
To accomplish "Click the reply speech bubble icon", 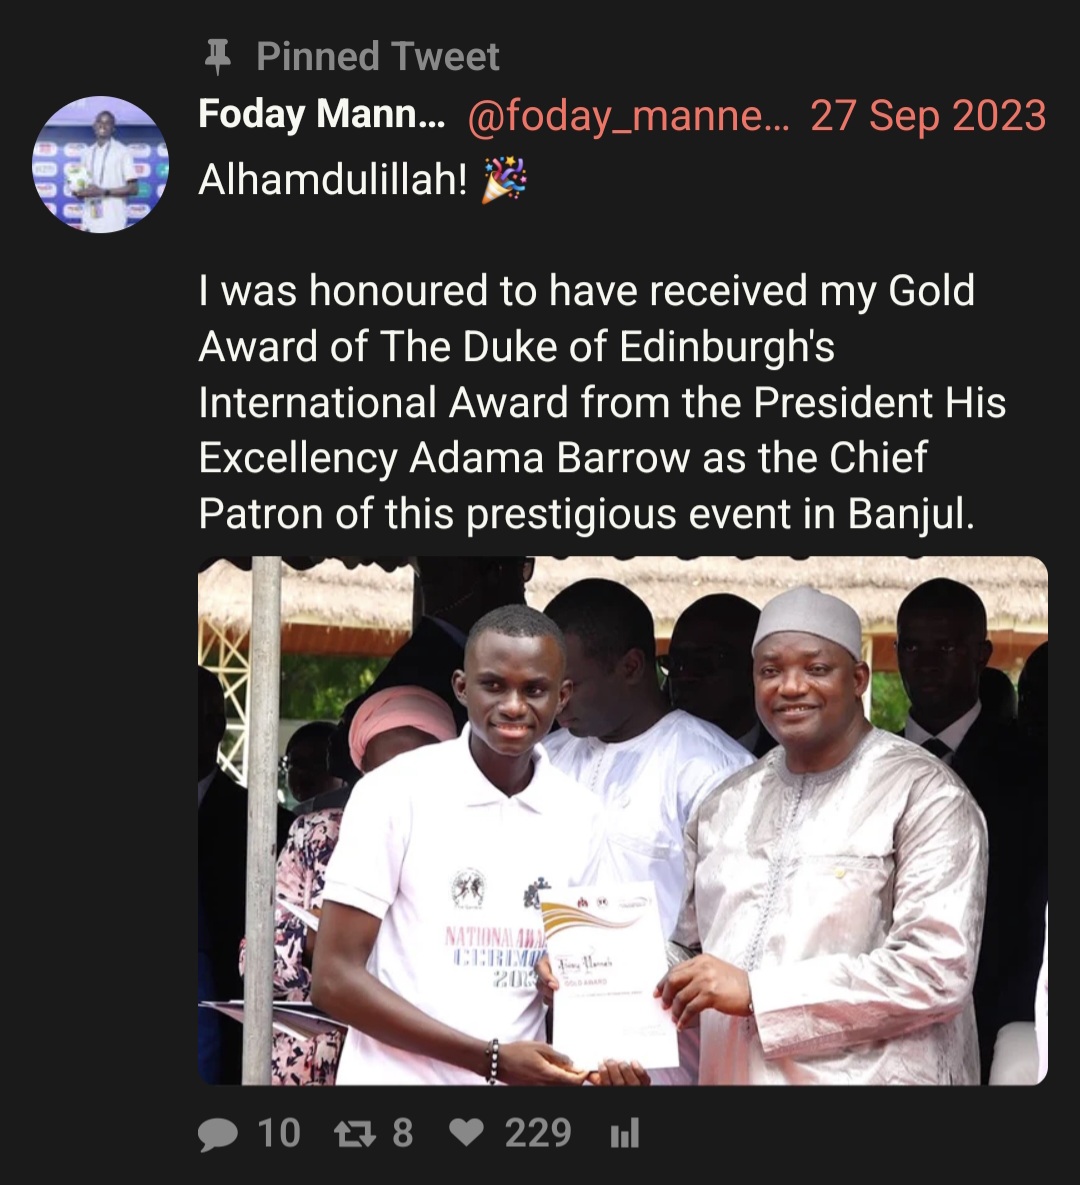I will point(218,1134).
